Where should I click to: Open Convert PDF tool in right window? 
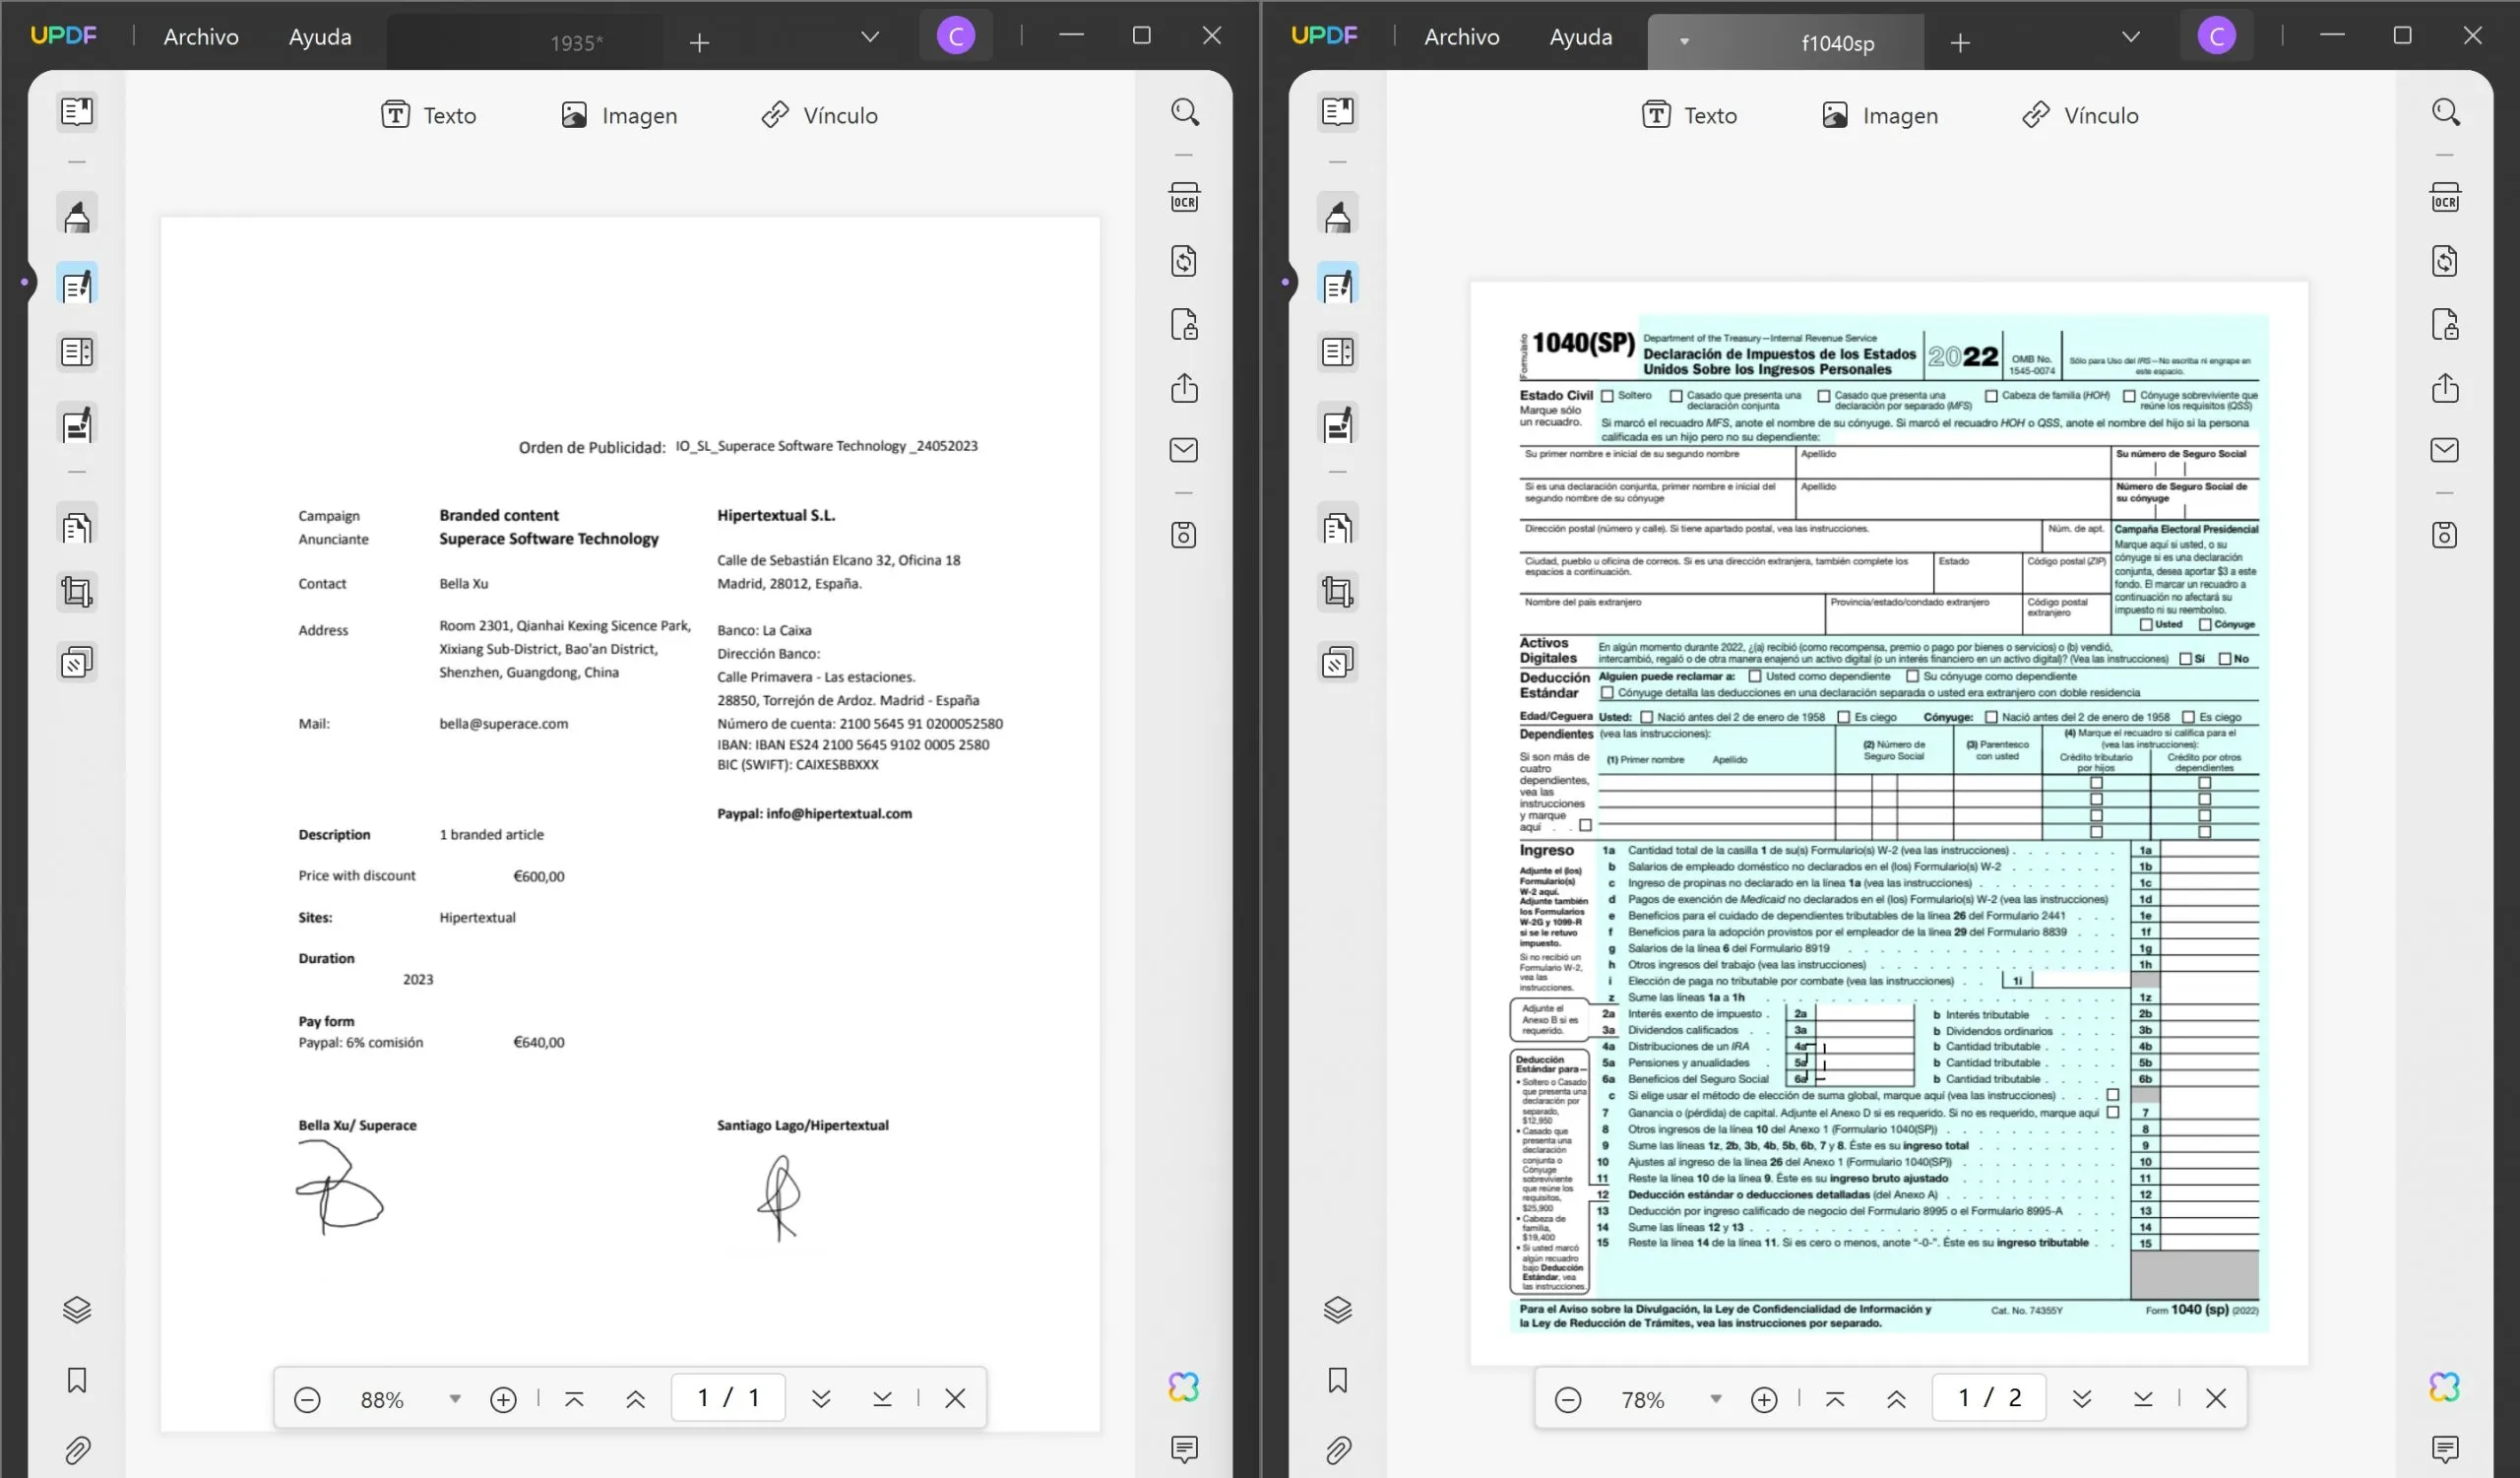(x=2445, y=261)
